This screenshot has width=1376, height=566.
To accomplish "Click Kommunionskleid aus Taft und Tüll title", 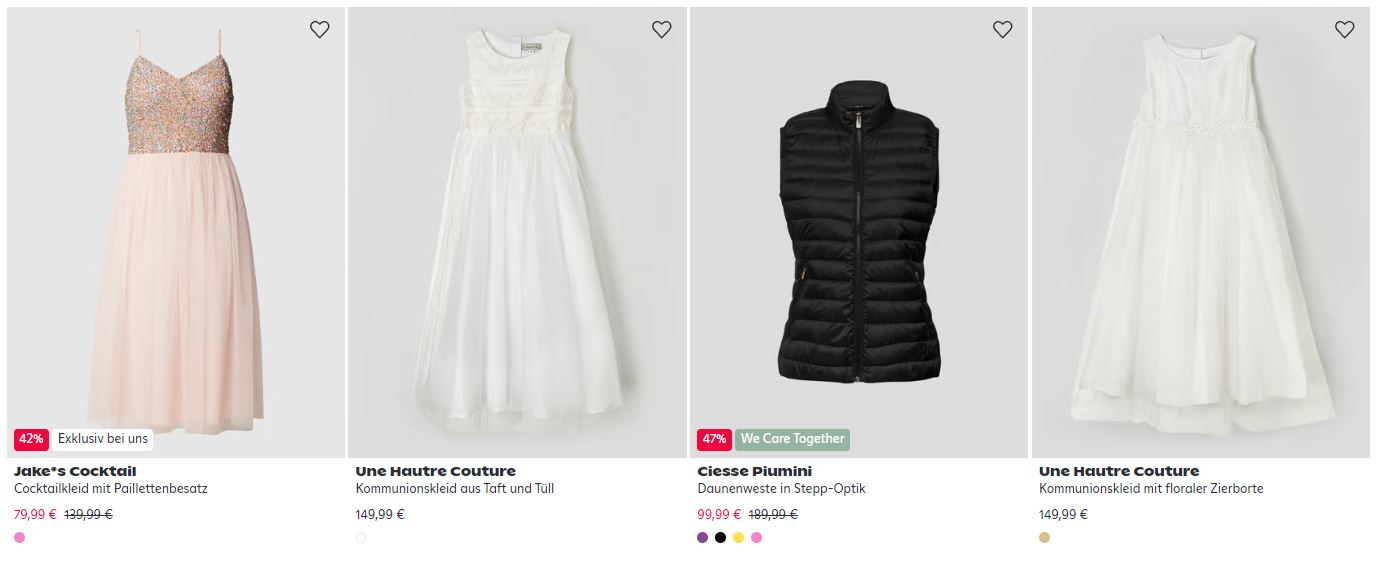I will tap(455, 489).
